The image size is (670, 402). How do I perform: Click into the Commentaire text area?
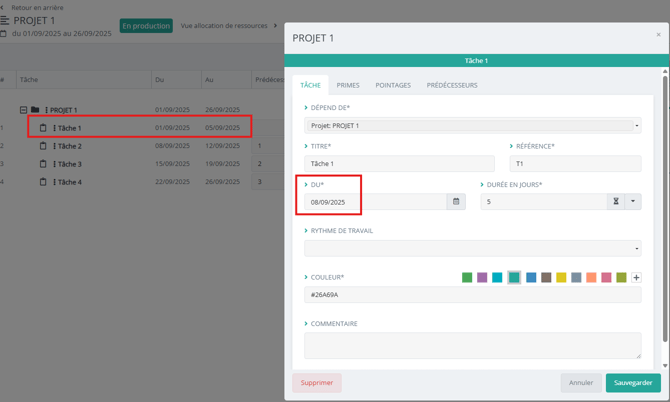pos(472,345)
